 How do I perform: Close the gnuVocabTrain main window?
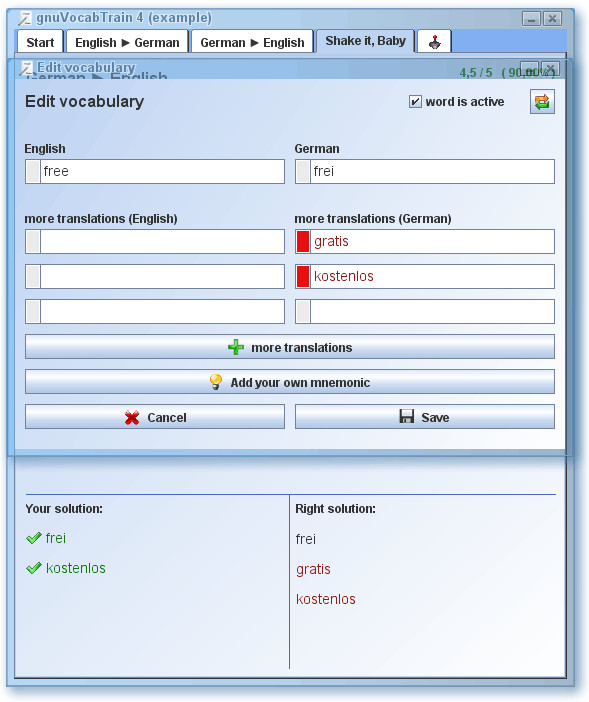(553, 19)
